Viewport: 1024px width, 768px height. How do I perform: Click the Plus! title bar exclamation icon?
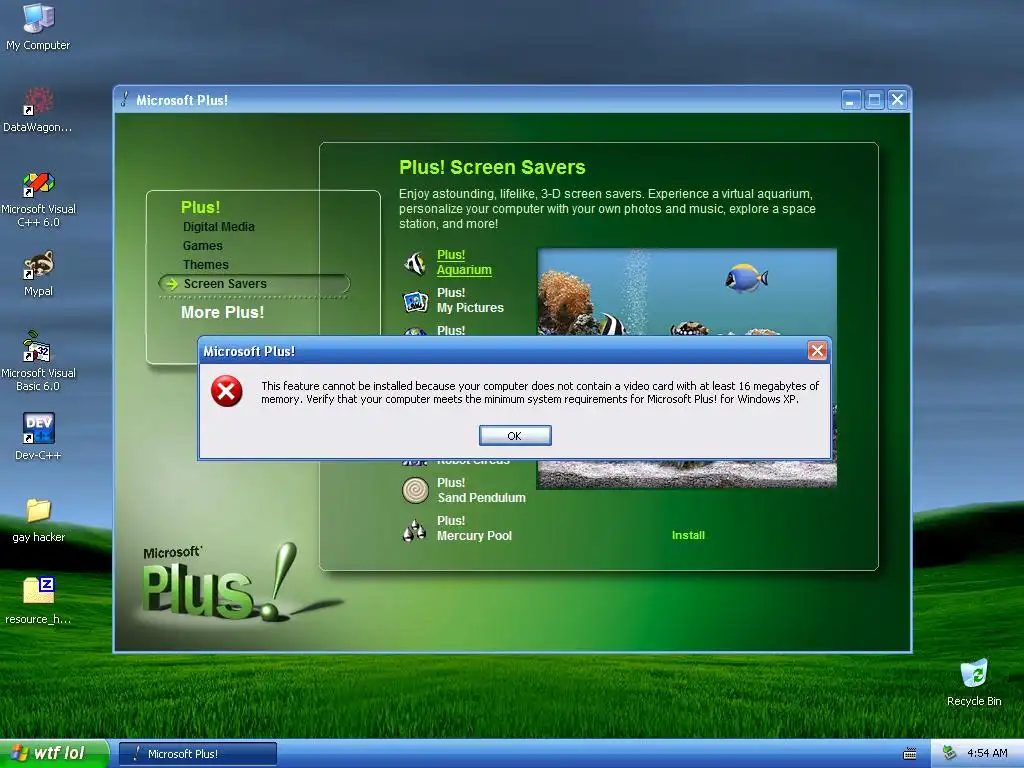tap(125, 99)
